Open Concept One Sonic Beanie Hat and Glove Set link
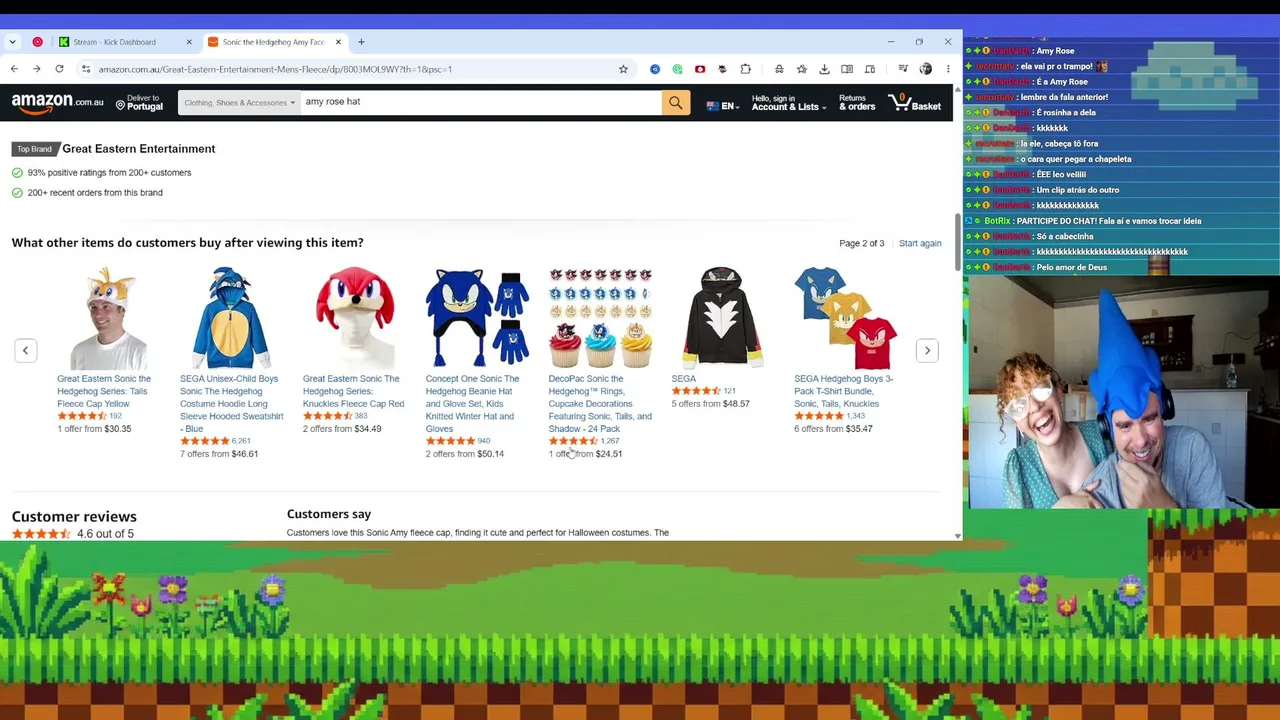Image resolution: width=1280 pixels, height=720 pixels. 472,404
